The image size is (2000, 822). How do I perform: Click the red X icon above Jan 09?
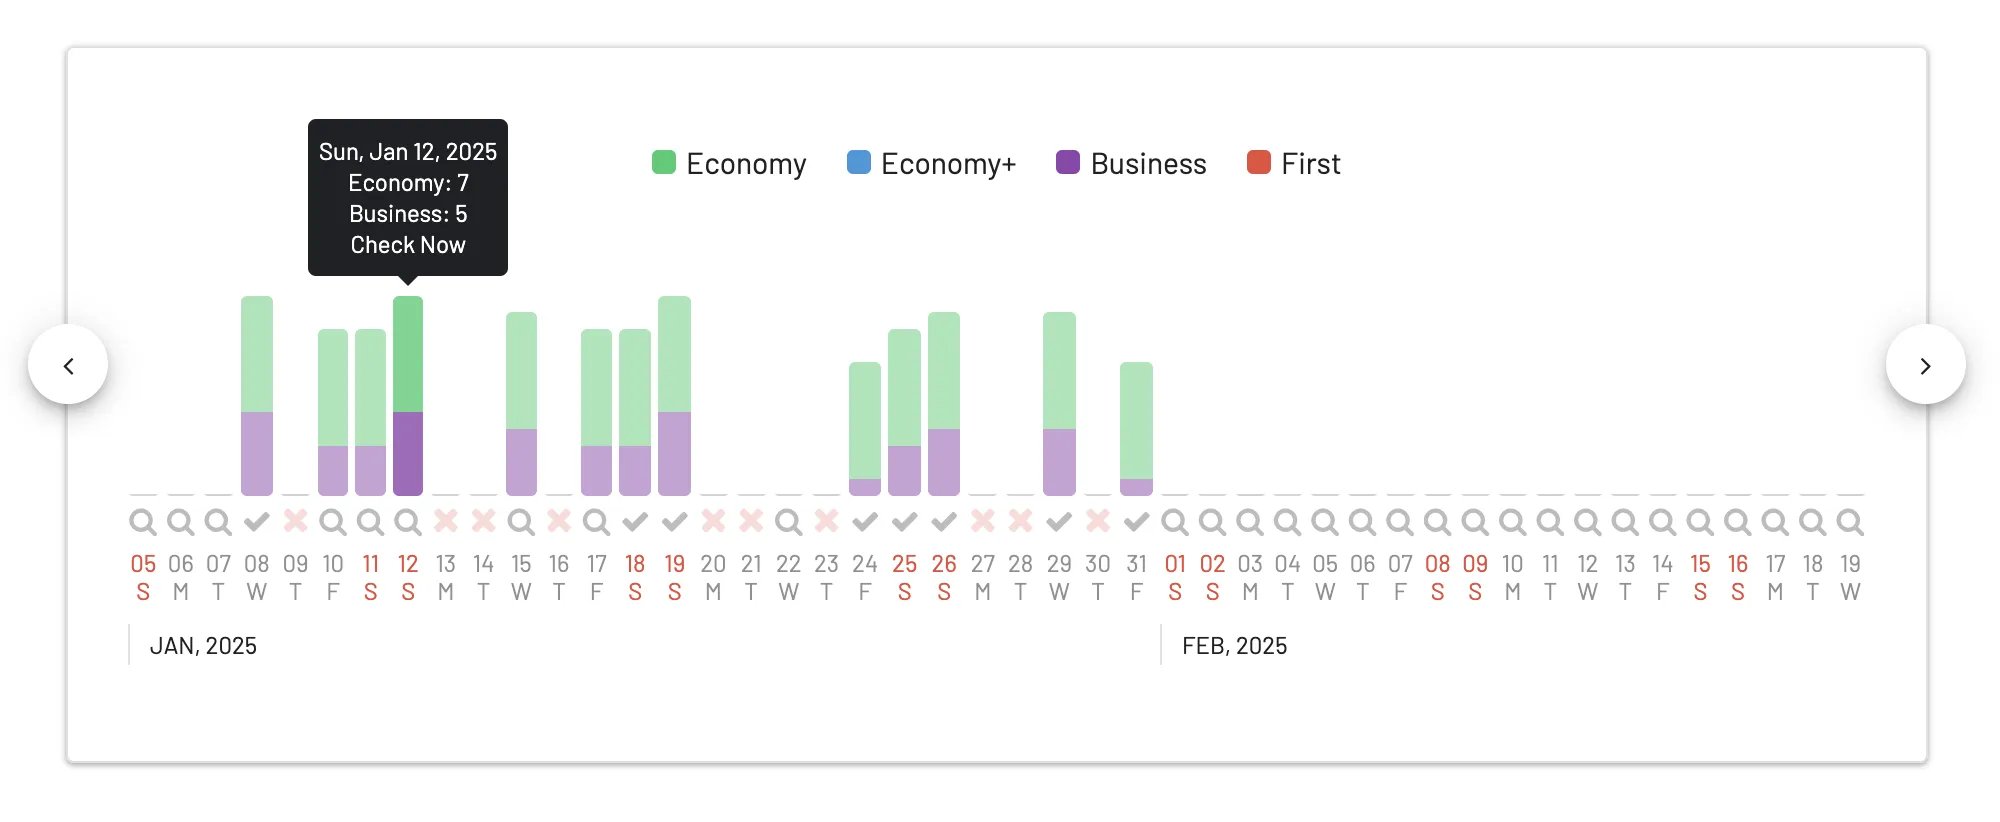(295, 521)
